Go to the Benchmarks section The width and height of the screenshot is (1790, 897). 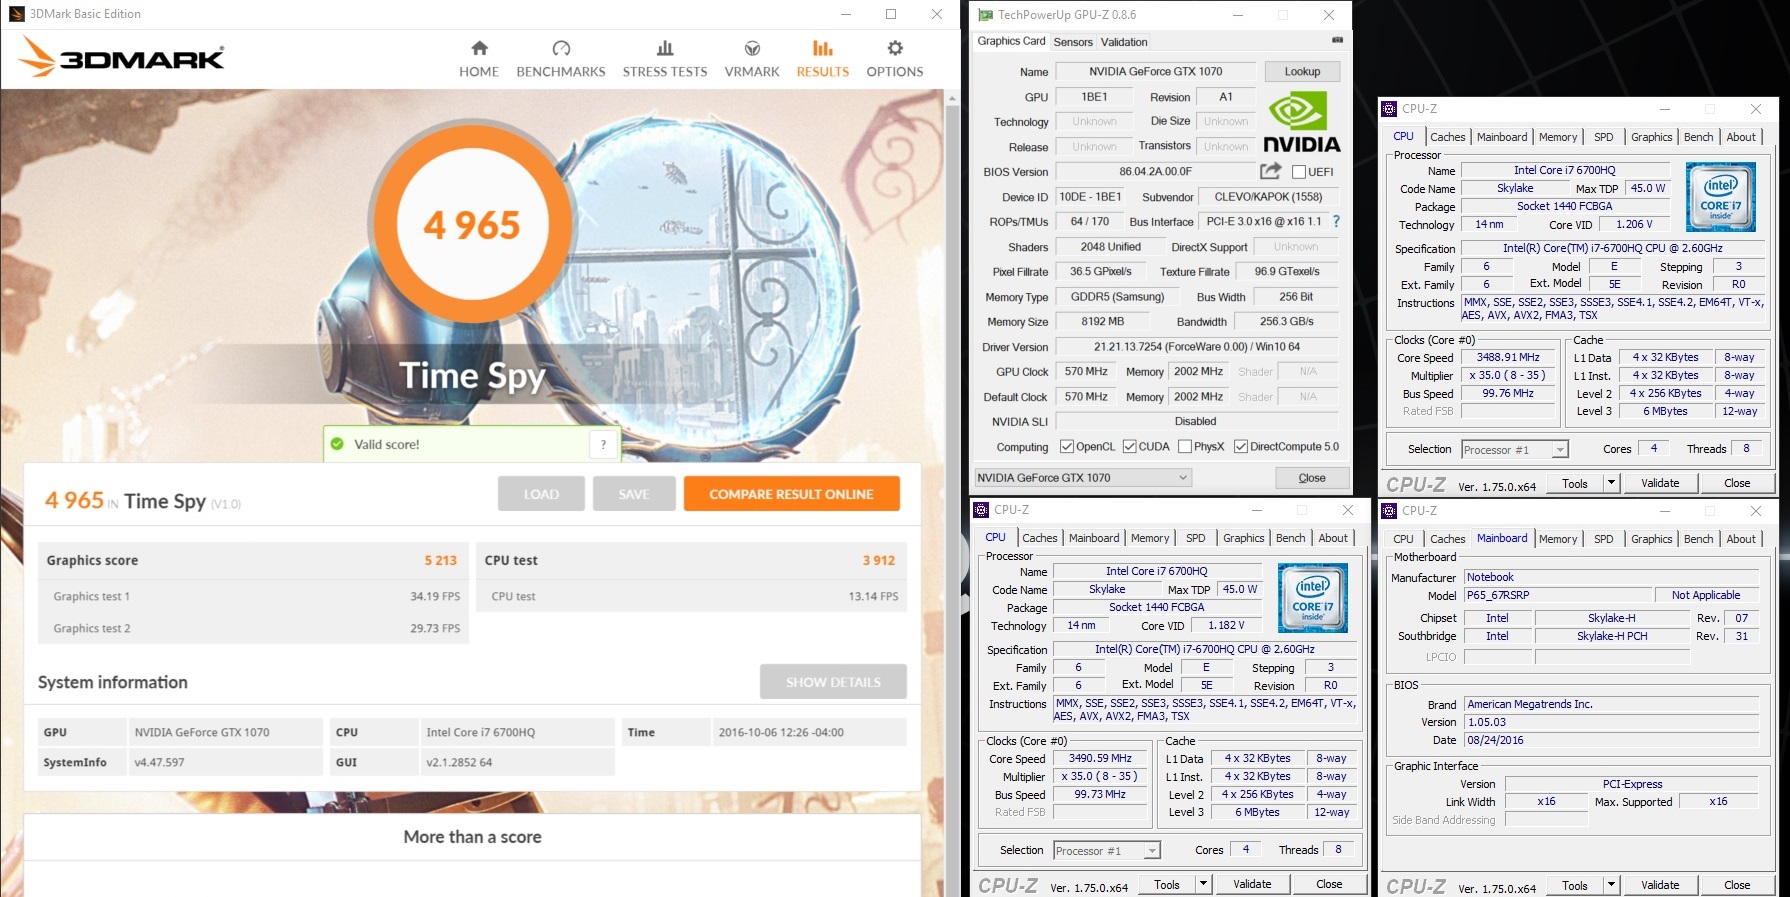tap(560, 59)
